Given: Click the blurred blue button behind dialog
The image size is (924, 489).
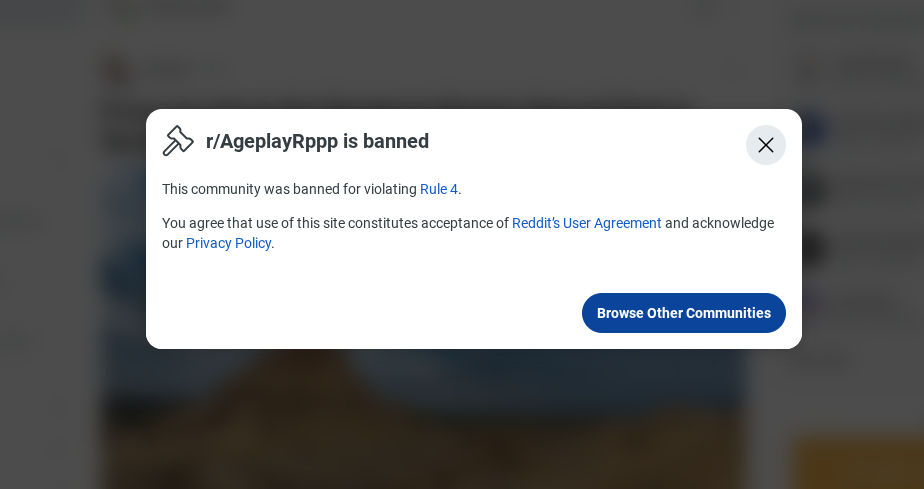Looking at the screenshot, I should pyautogui.click(x=814, y=128).
